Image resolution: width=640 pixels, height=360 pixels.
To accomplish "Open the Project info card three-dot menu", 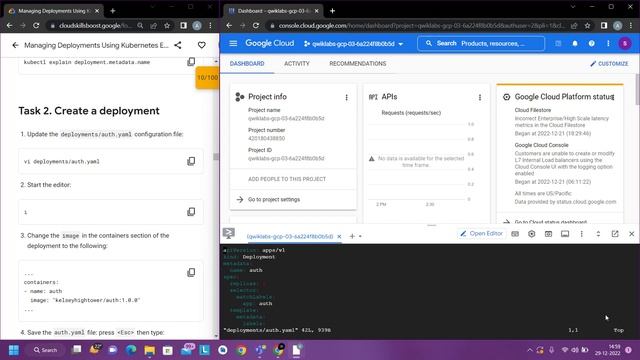I will click(347, 97).
